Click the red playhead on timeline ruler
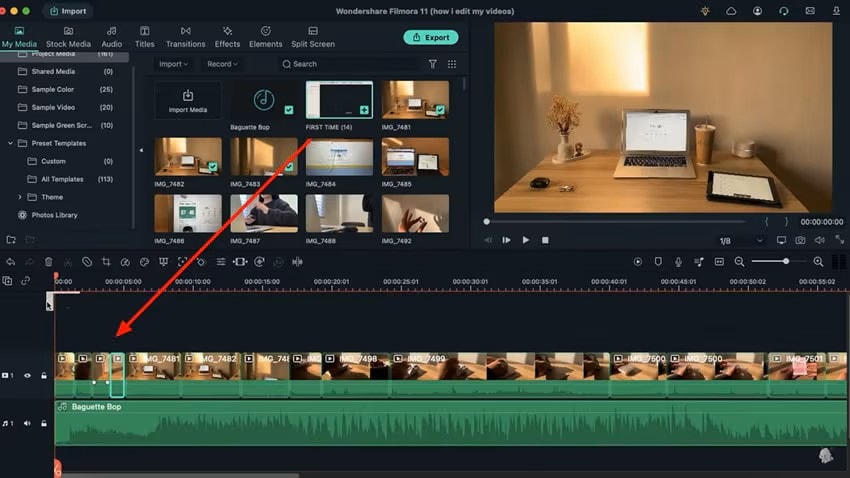 [x=55, y=277]
